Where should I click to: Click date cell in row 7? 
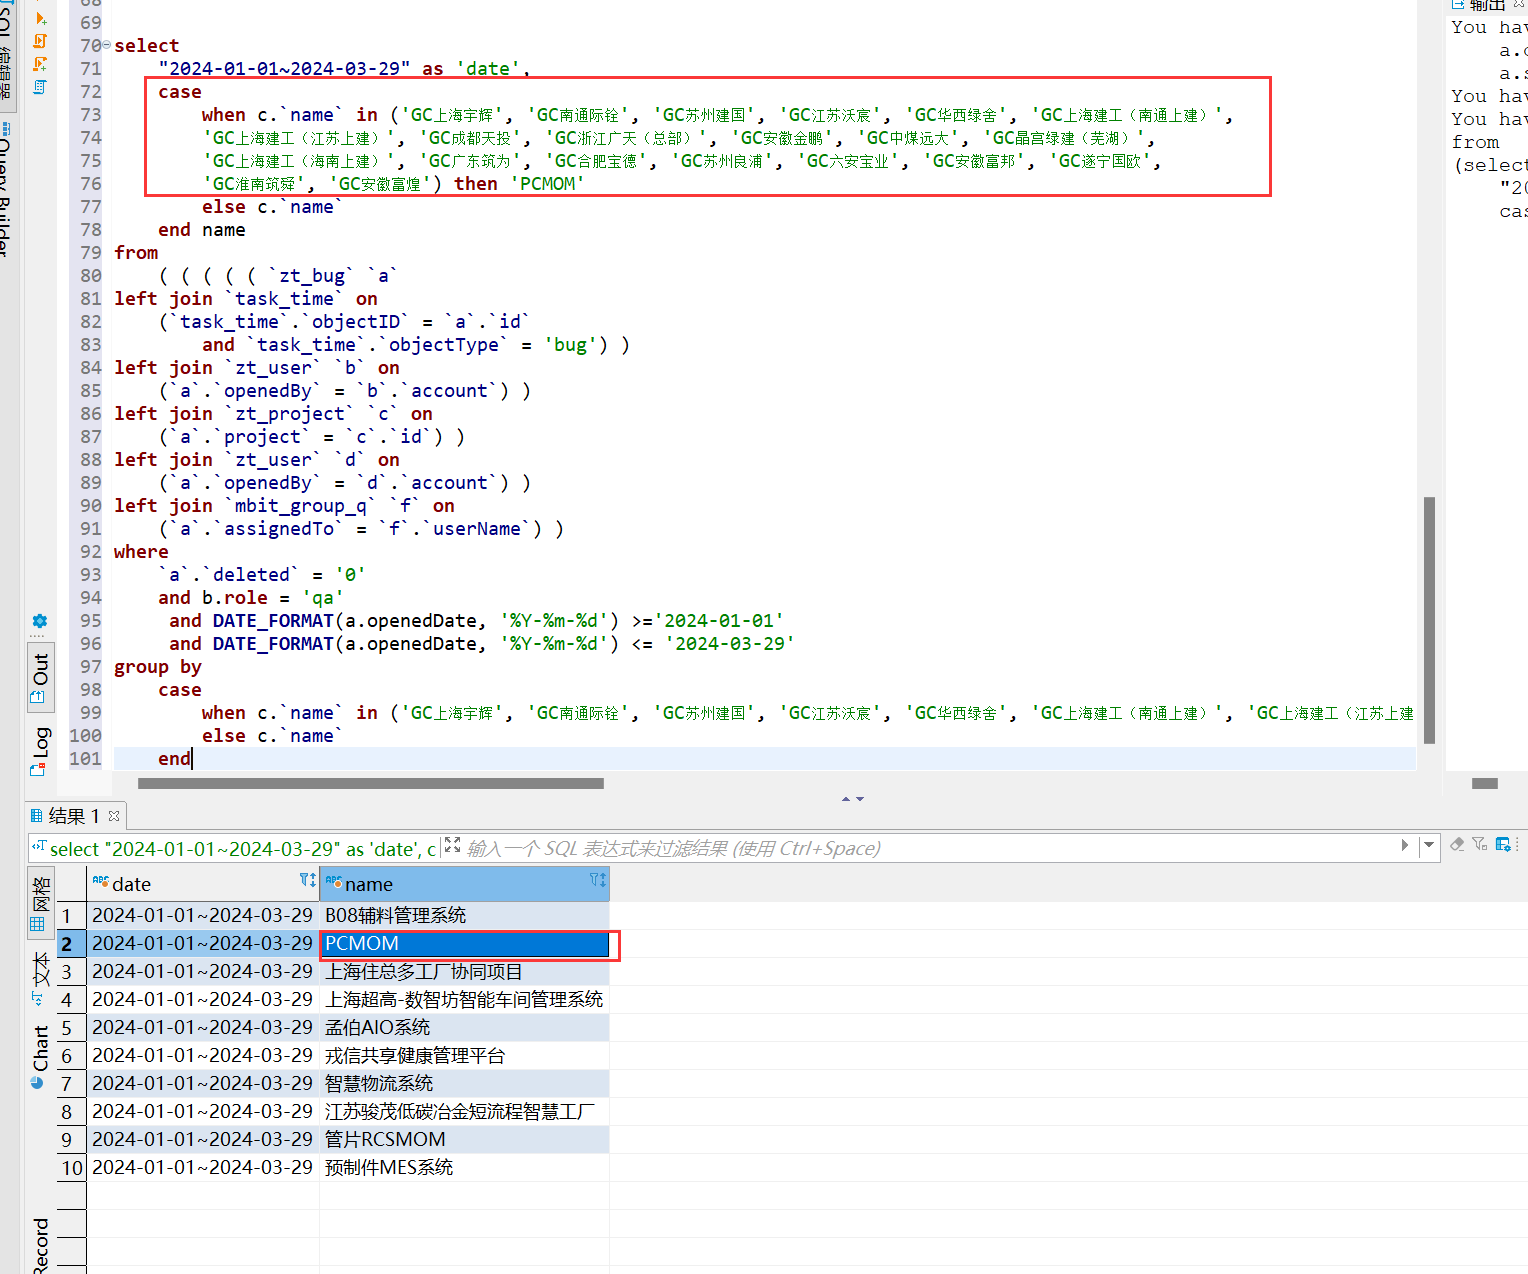(203, 1084)
